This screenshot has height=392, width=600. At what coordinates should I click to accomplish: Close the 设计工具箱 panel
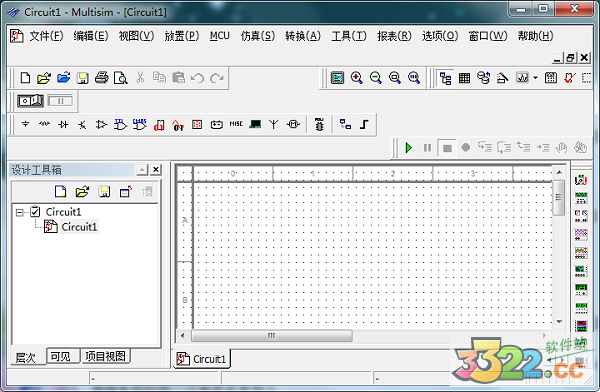pos(156,170)
